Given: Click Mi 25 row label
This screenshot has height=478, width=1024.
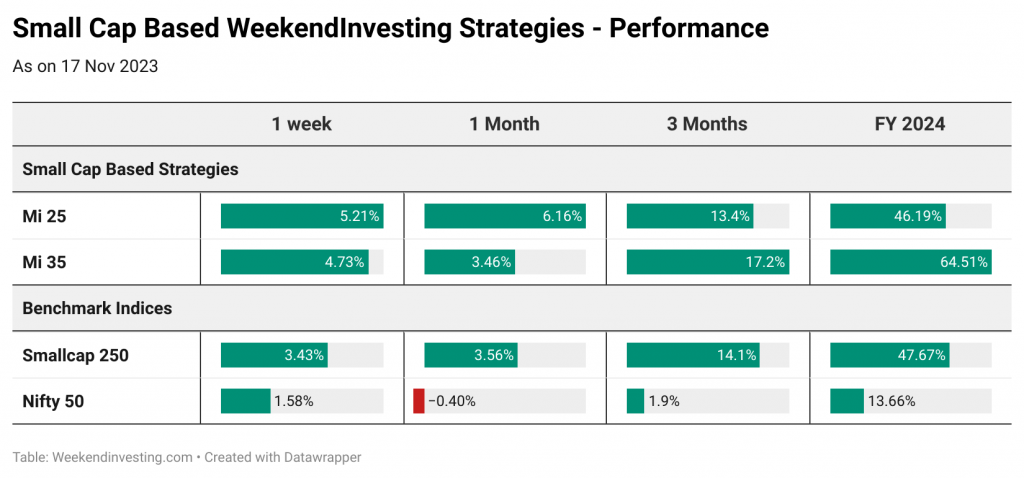Looking at the screenshot, I should (44, 216).
